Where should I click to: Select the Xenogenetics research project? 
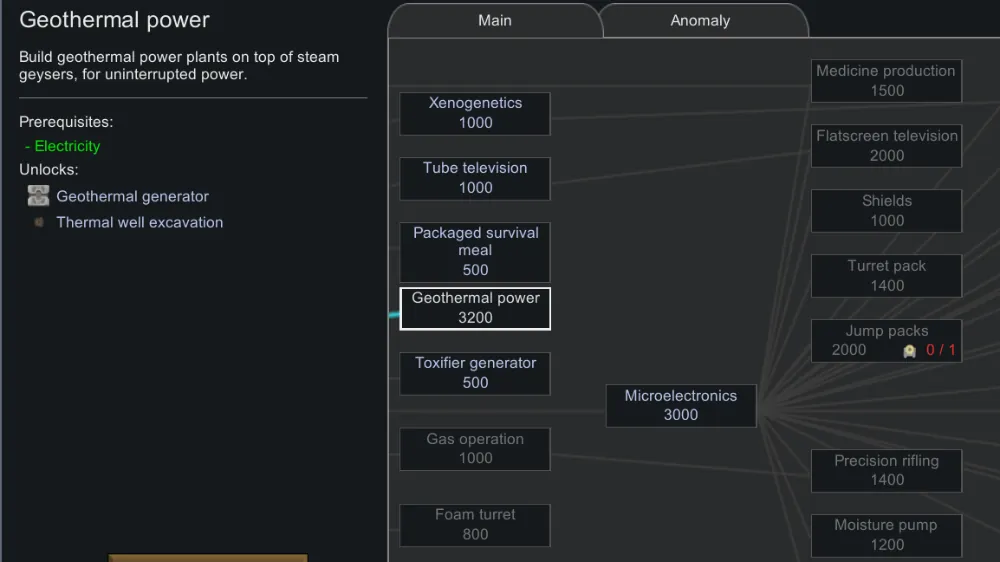(475, 113)
